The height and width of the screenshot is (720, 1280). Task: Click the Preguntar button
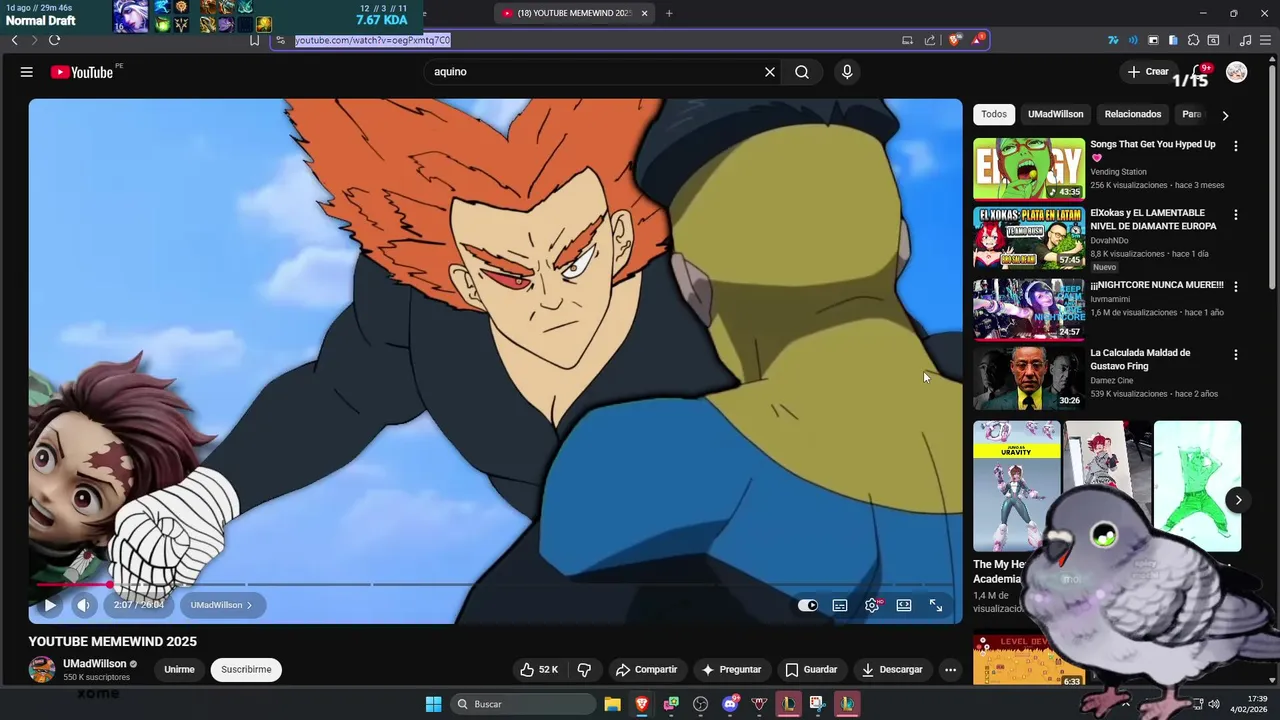click(731, 670)
